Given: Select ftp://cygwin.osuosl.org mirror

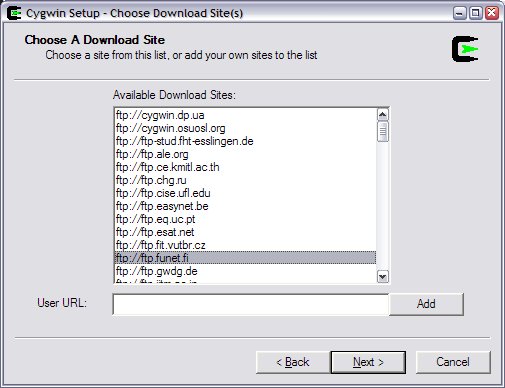Looking at the screenshot, I should [245, 128].
